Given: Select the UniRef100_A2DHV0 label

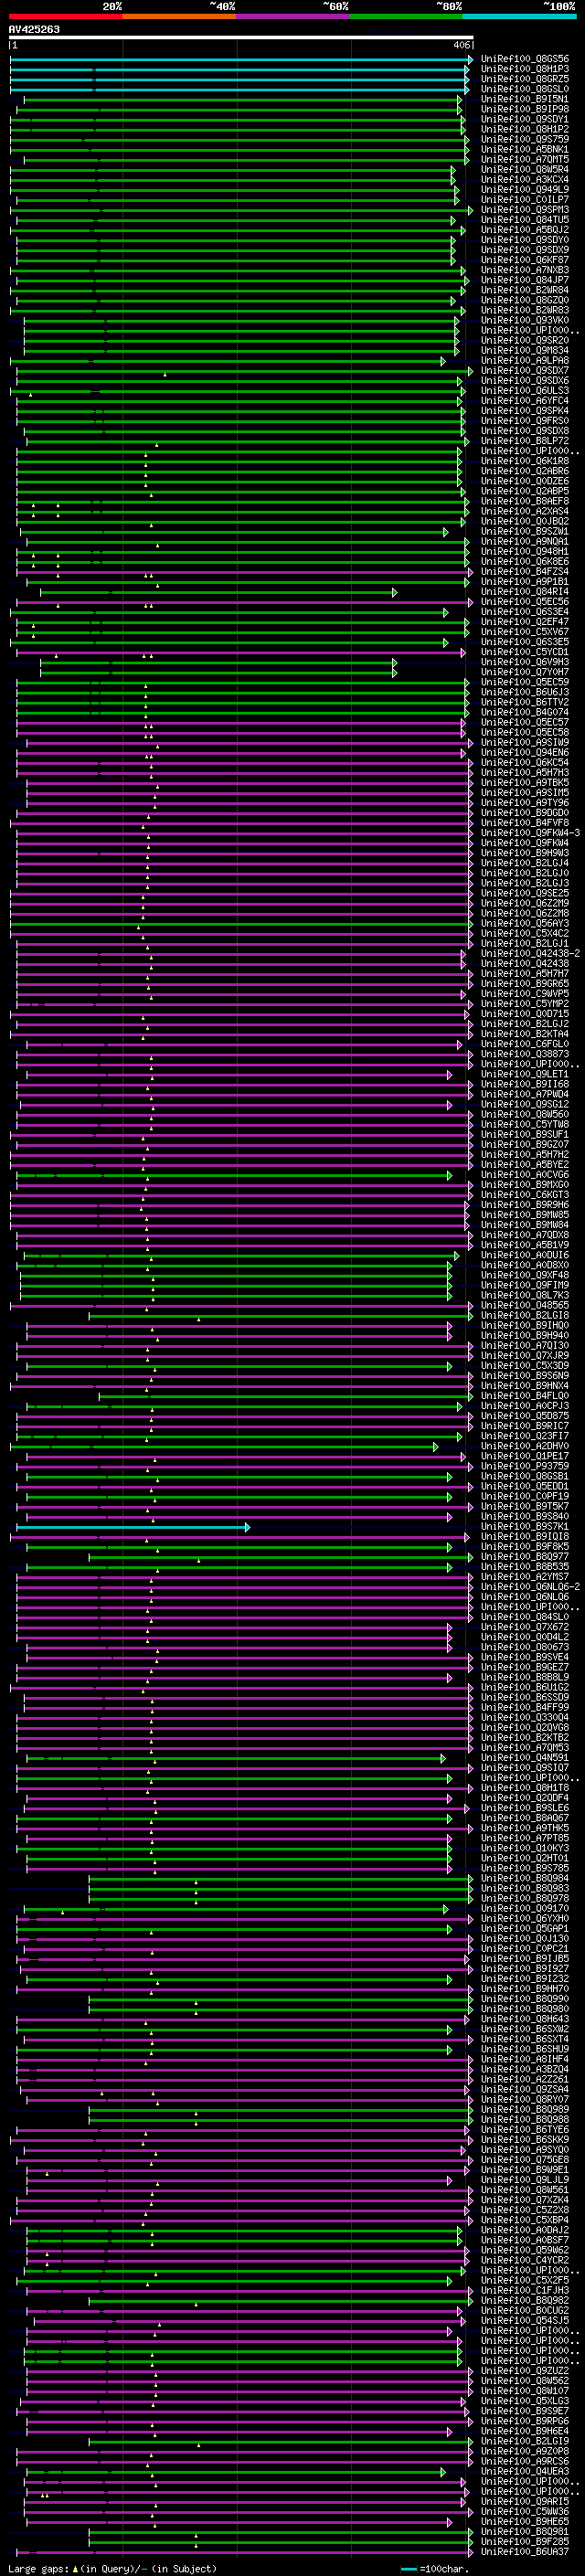Looking at the screenshot, I should click(x=525, y=1446).
